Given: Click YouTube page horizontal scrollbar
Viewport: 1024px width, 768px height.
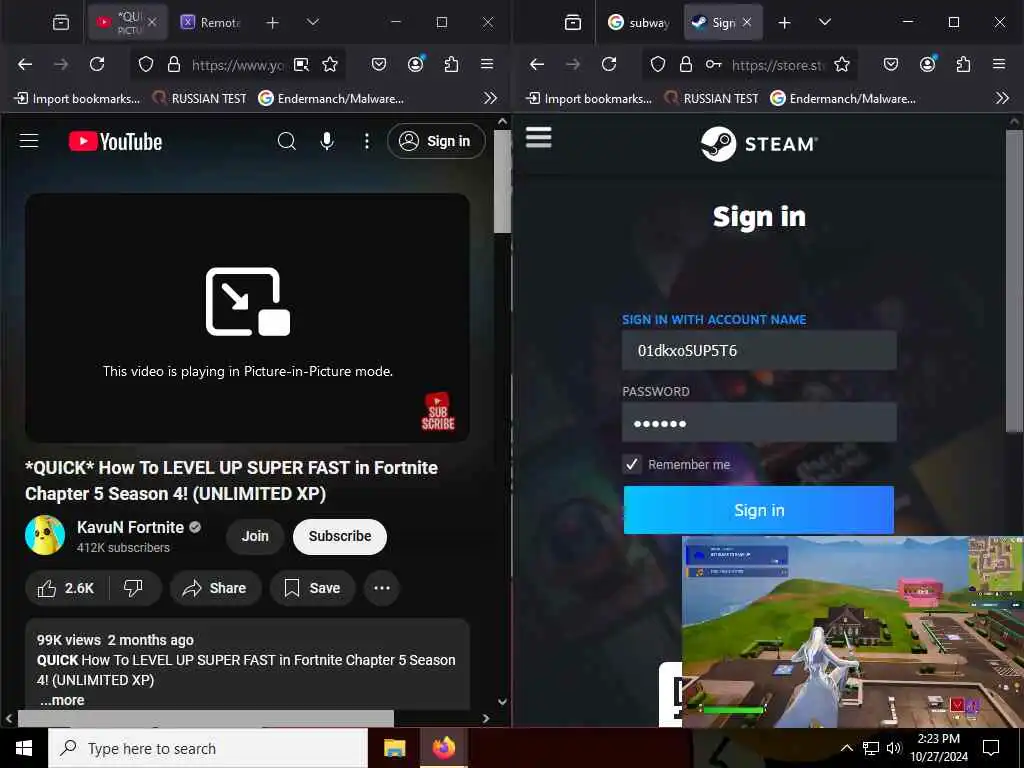Looking at the screenshot, I should click(x=206, y=718).
